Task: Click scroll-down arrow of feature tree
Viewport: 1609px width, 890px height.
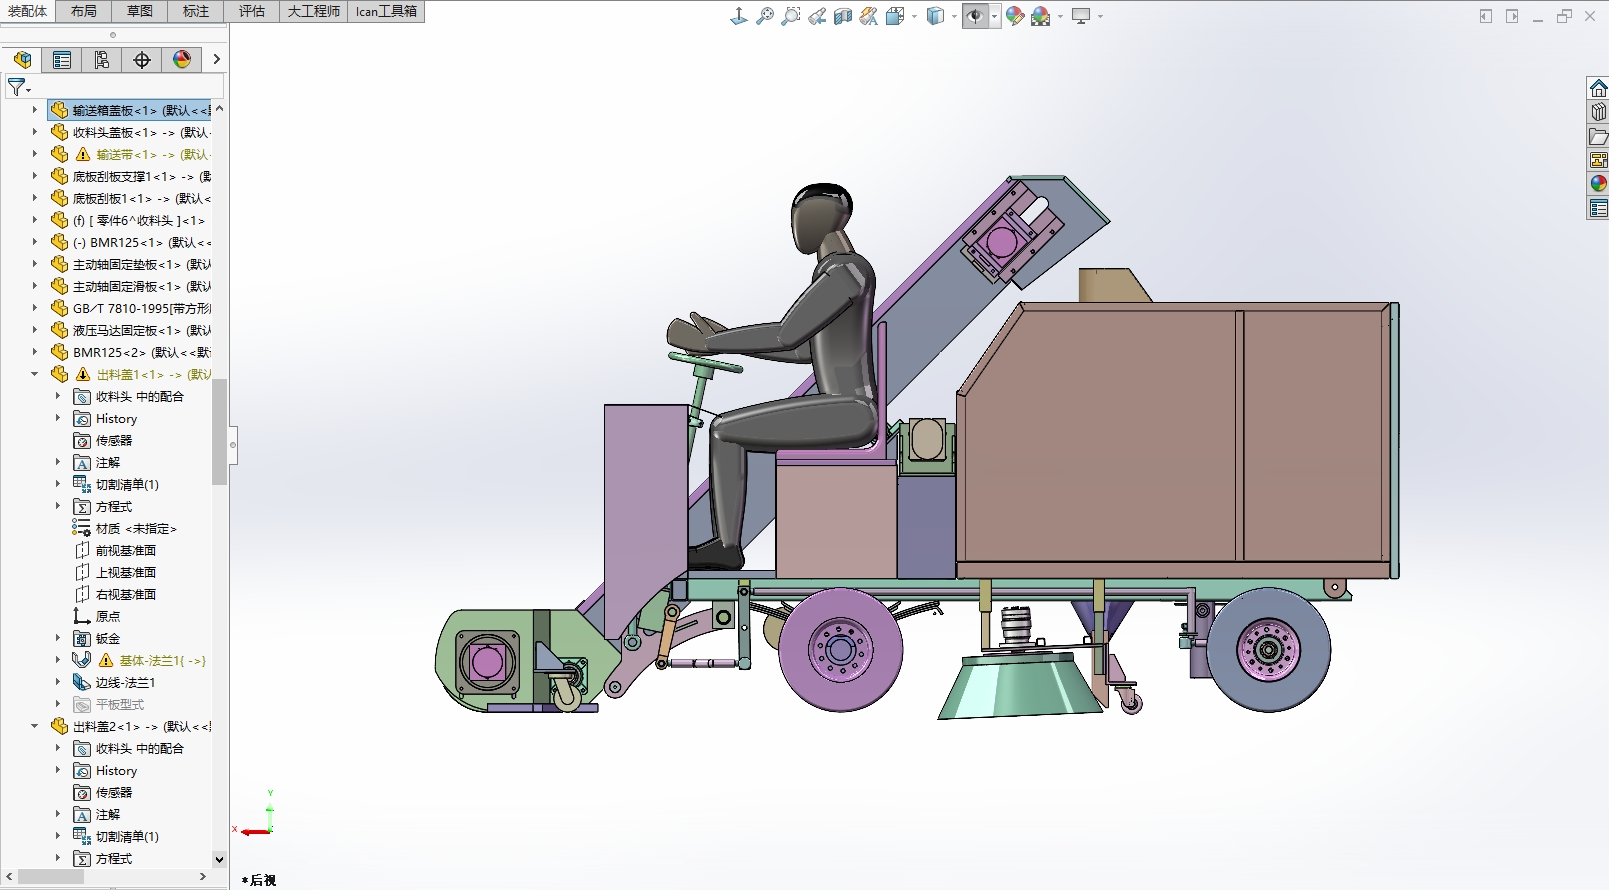Action: coord(219,858)
